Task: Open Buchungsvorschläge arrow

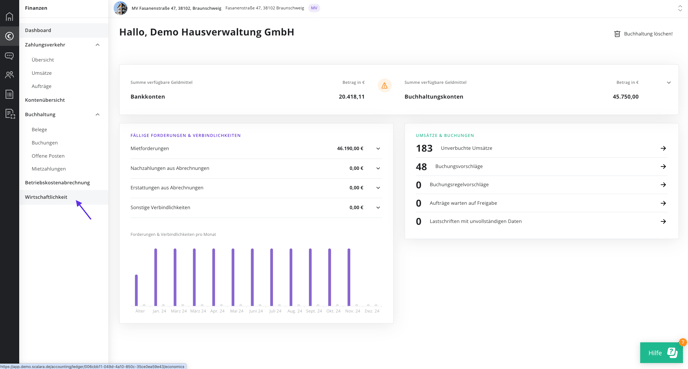Action: point(663,167)
